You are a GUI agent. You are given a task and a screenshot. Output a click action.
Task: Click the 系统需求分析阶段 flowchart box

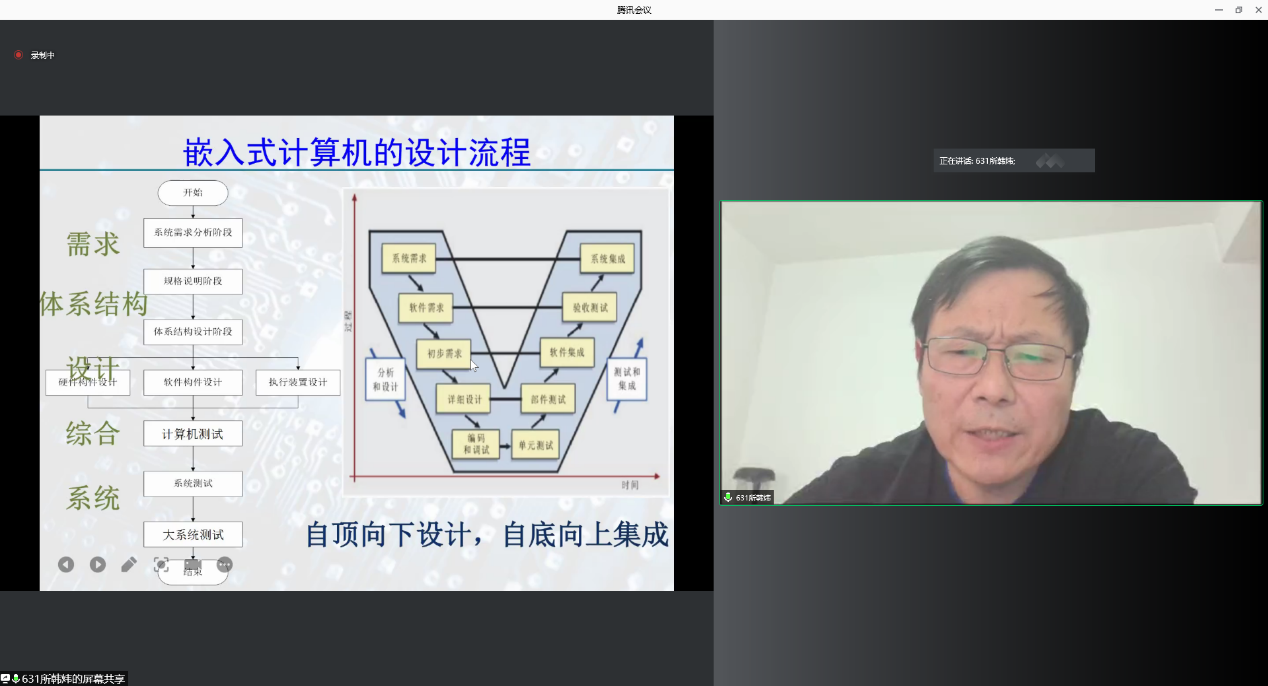click(x=192, y=232)
